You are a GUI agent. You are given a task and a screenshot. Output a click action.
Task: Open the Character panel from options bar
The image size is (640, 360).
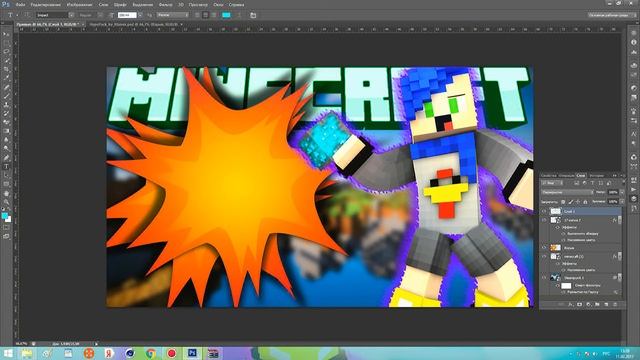tap(253, 15)
